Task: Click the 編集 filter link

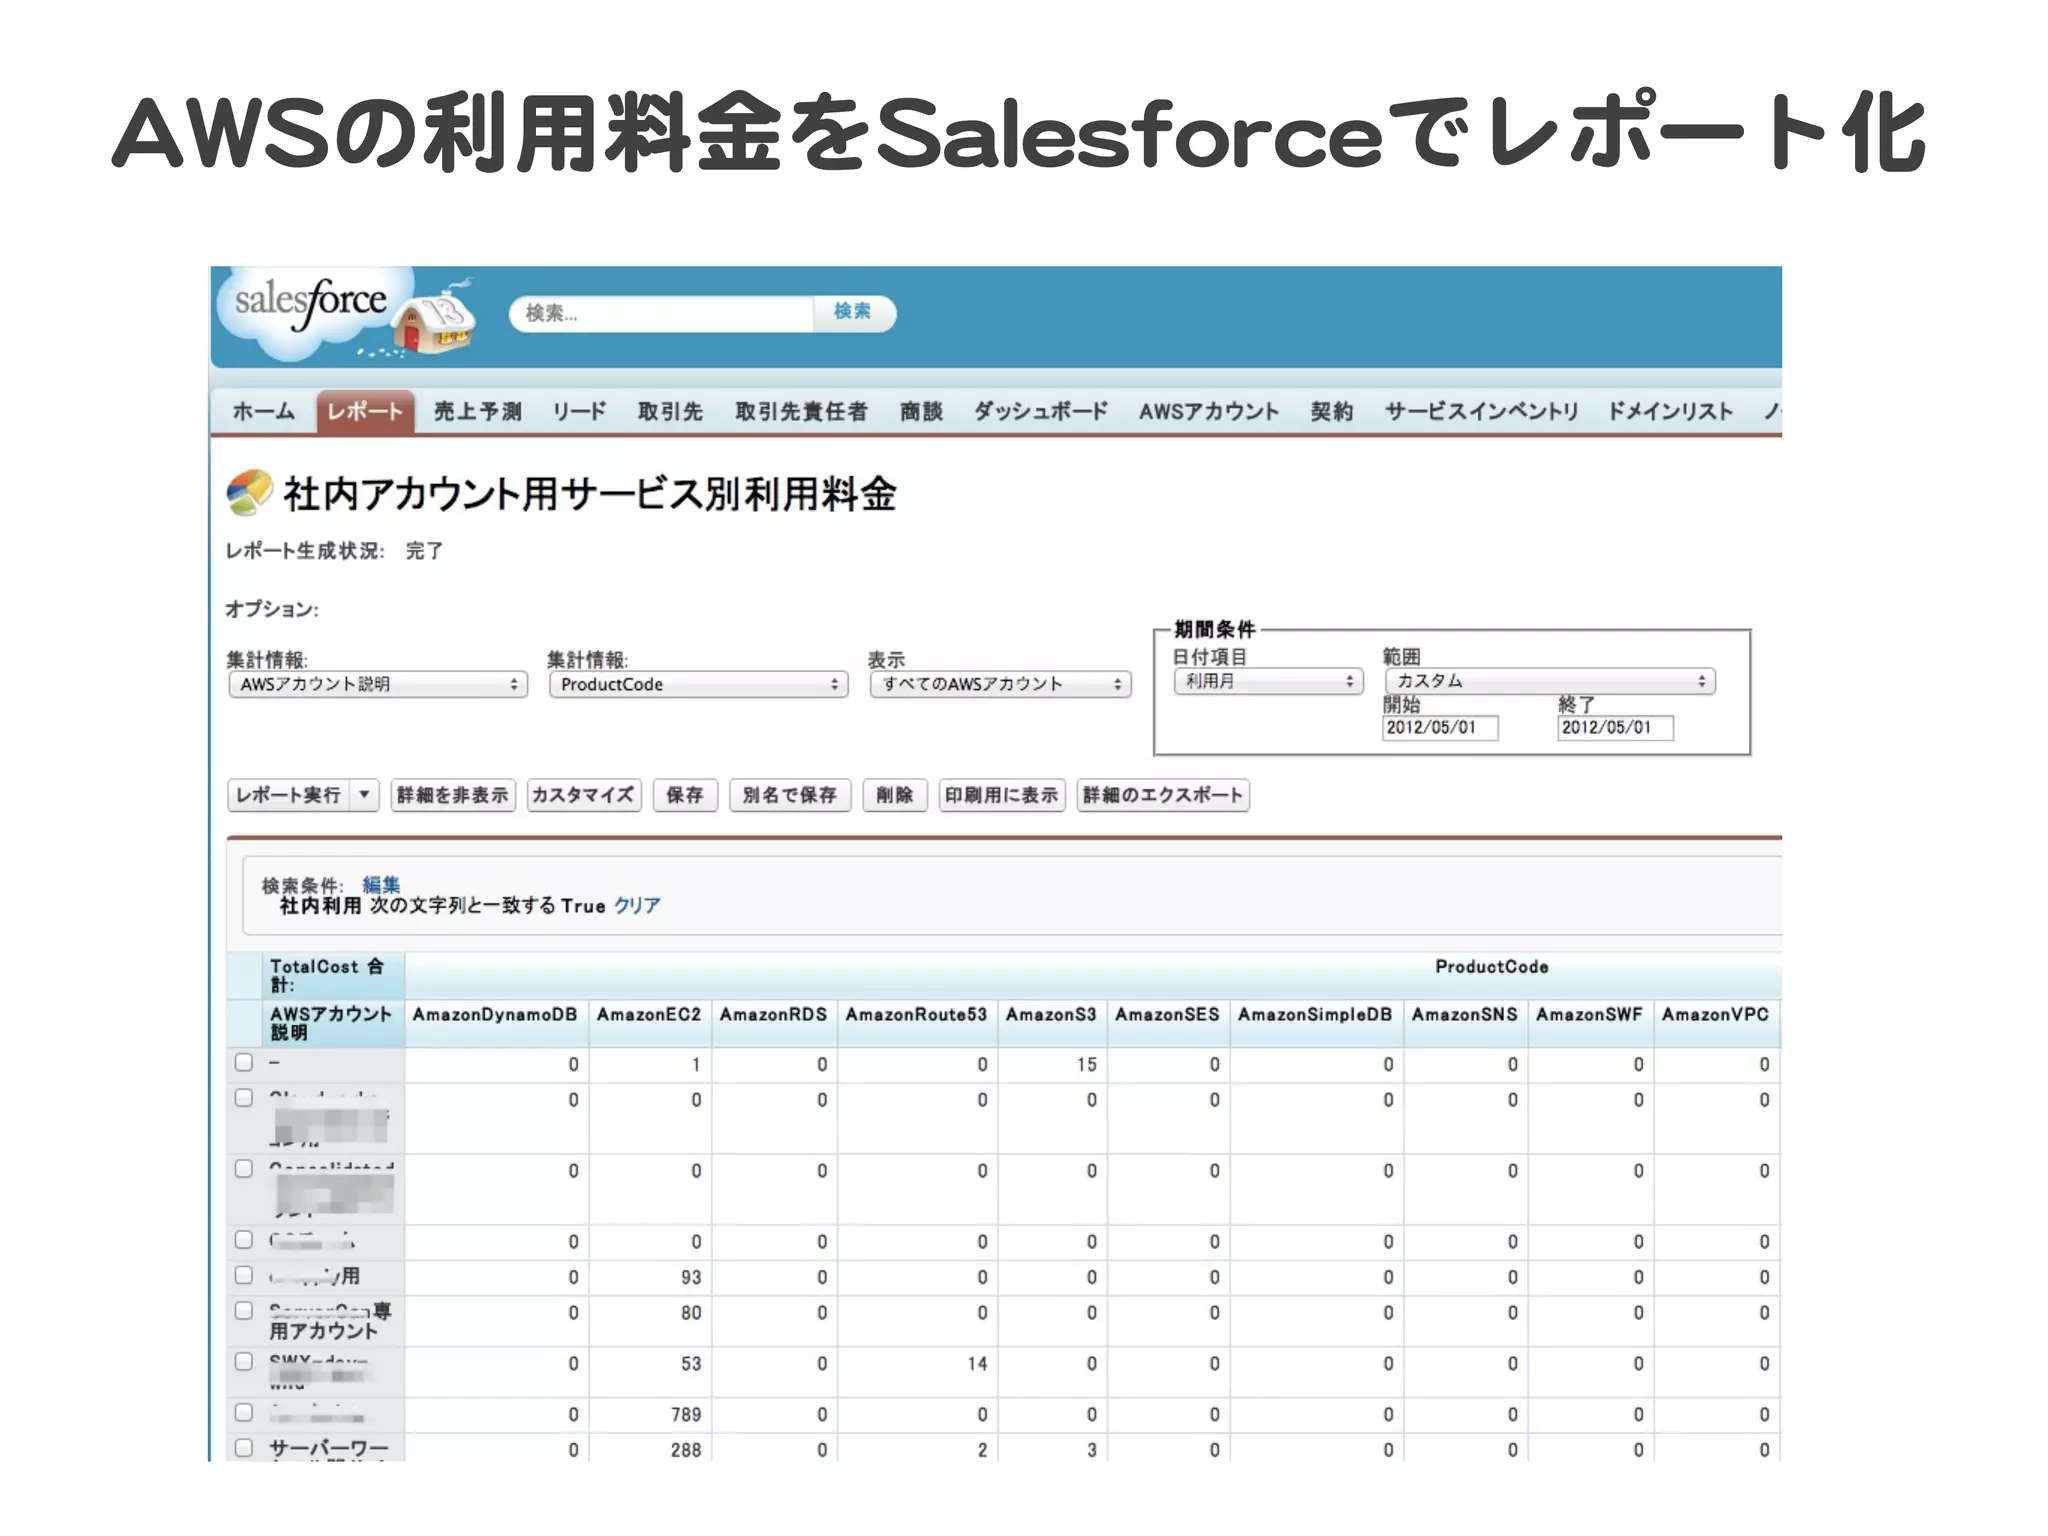Action: 381,885
